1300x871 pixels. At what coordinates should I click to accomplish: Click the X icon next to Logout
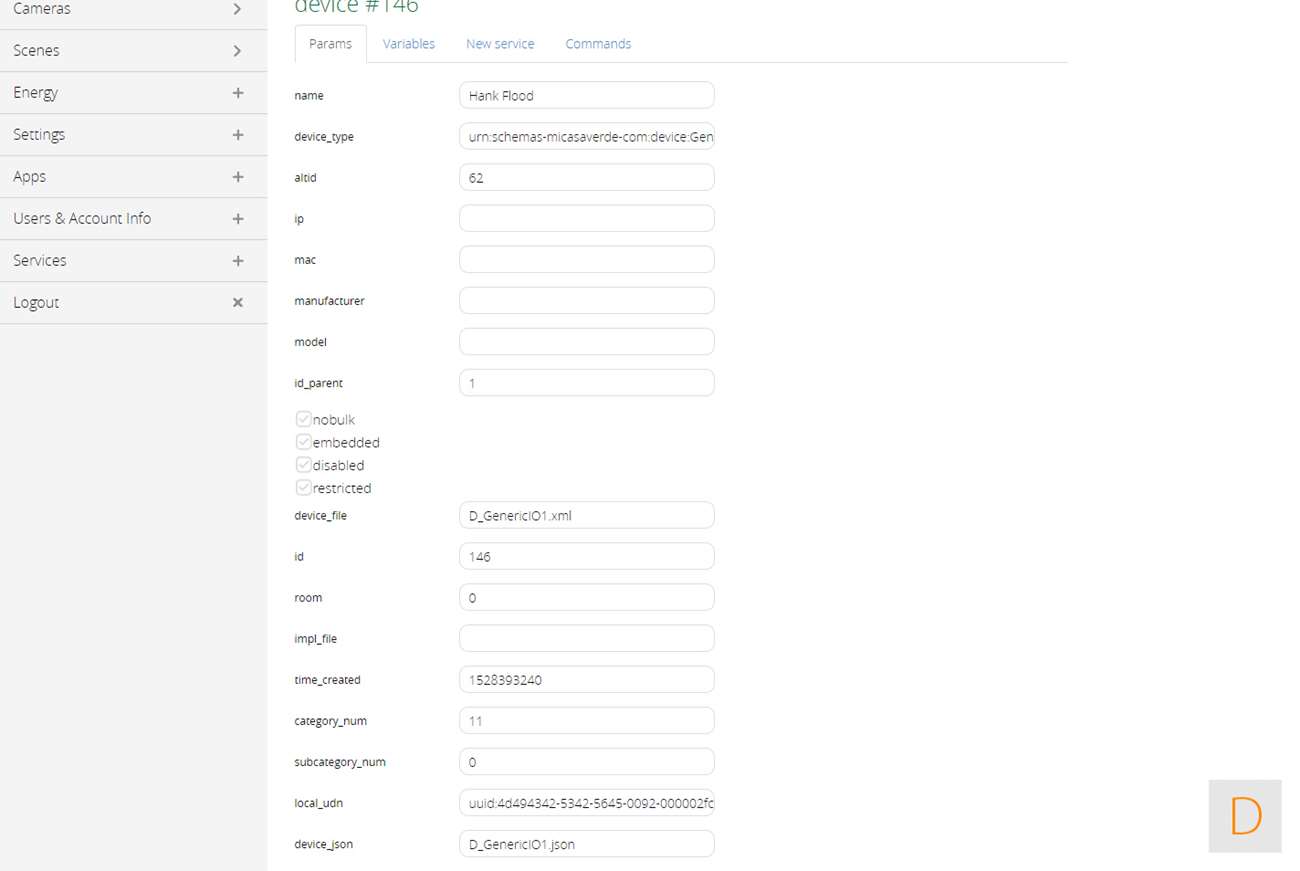coord(237,303)
